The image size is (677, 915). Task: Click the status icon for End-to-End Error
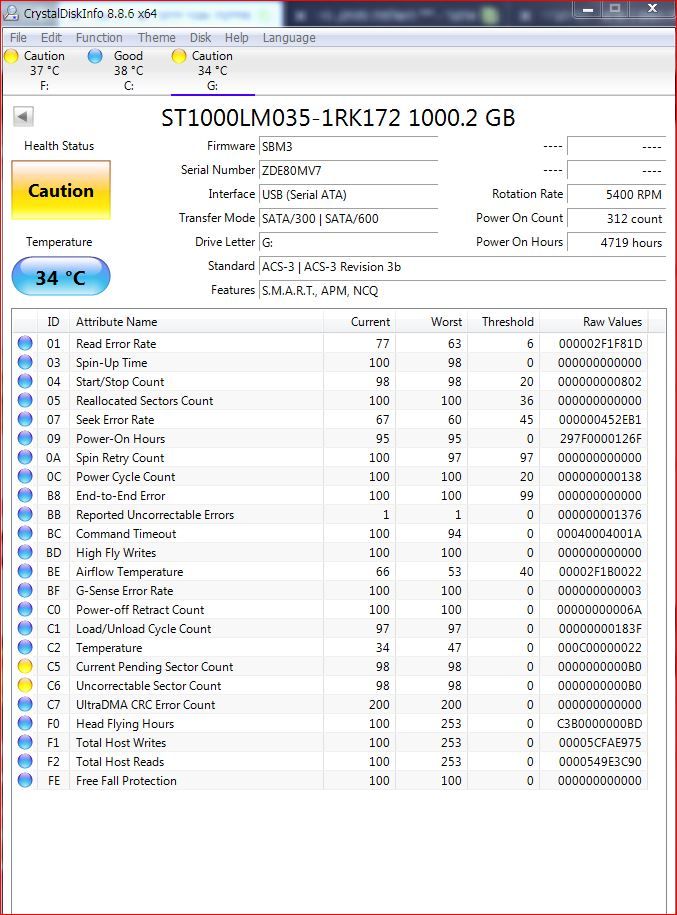pyautogui.click(x=25, y=495)
